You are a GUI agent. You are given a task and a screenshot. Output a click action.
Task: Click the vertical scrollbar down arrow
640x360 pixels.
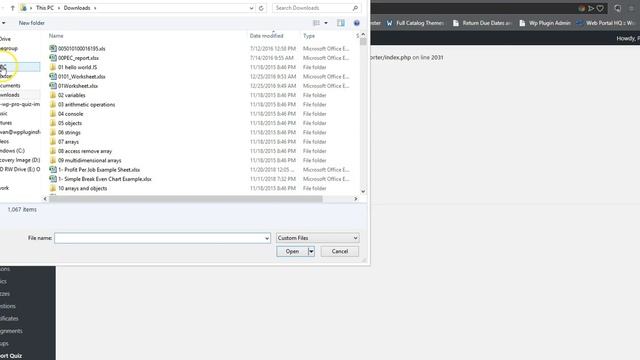pyautogui.click(x=363, y=191)
